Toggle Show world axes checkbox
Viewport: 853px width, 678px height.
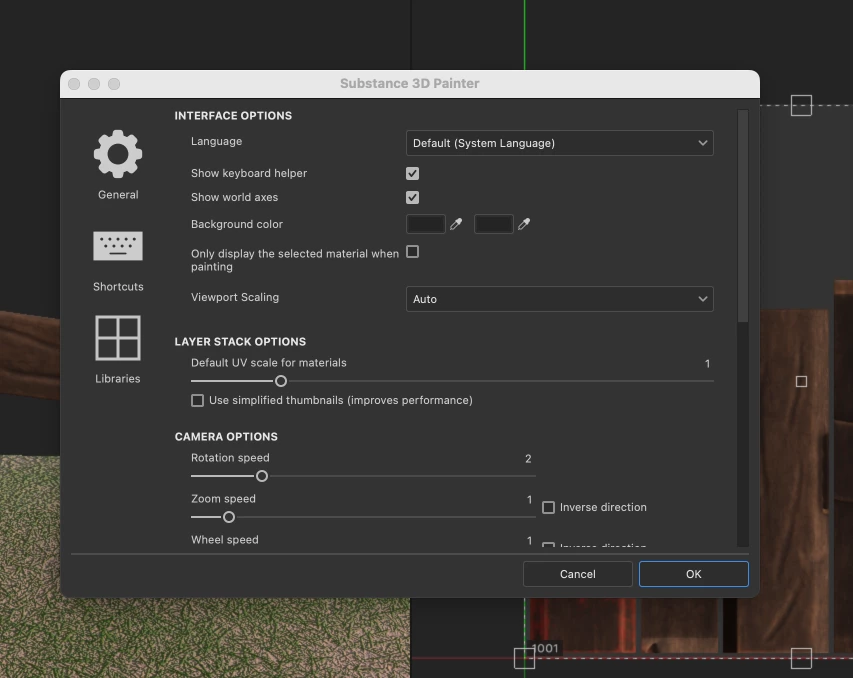click(412, 197)
